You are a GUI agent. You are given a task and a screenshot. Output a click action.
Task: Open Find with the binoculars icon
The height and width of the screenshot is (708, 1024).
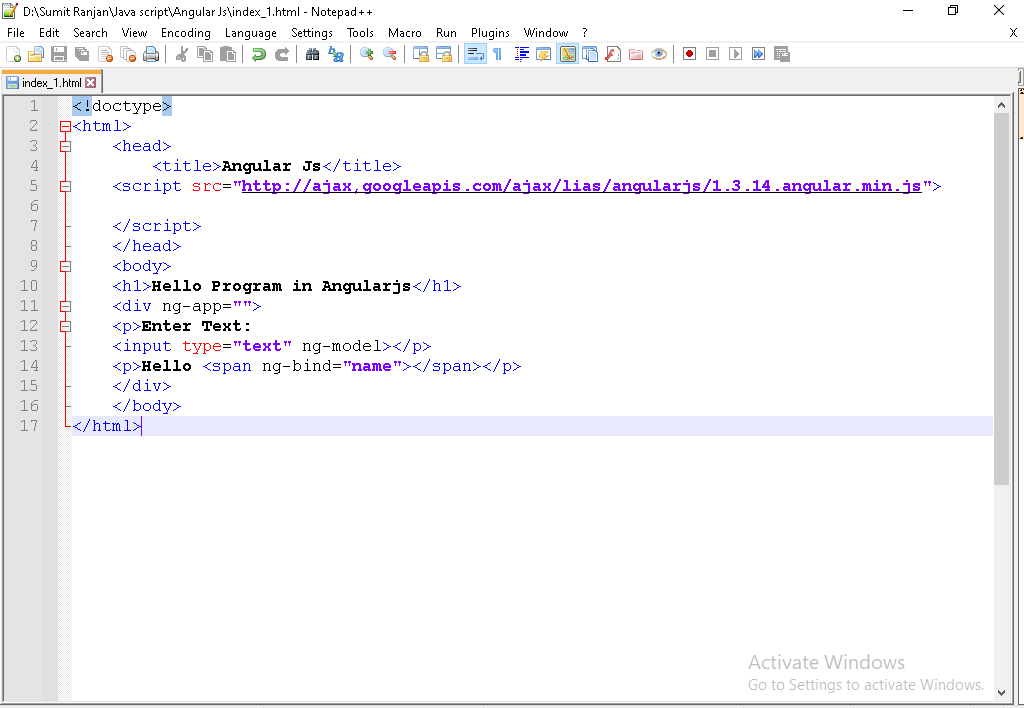tap(313, 54)
